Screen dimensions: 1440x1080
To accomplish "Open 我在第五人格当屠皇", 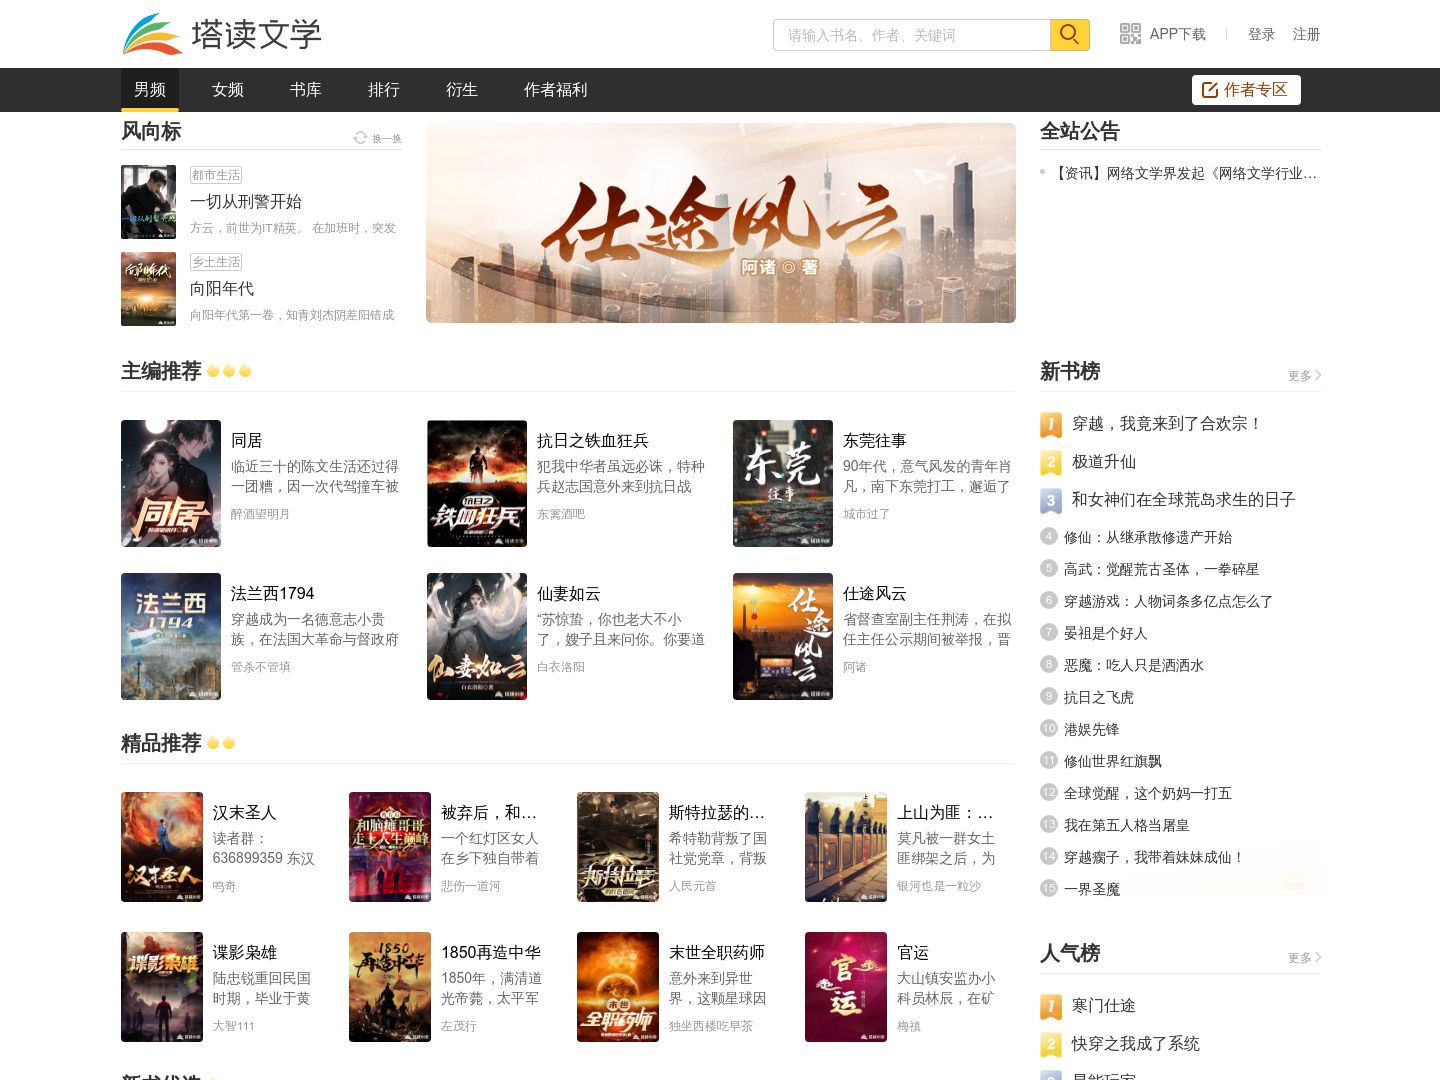I will [x=1126, y=825].
